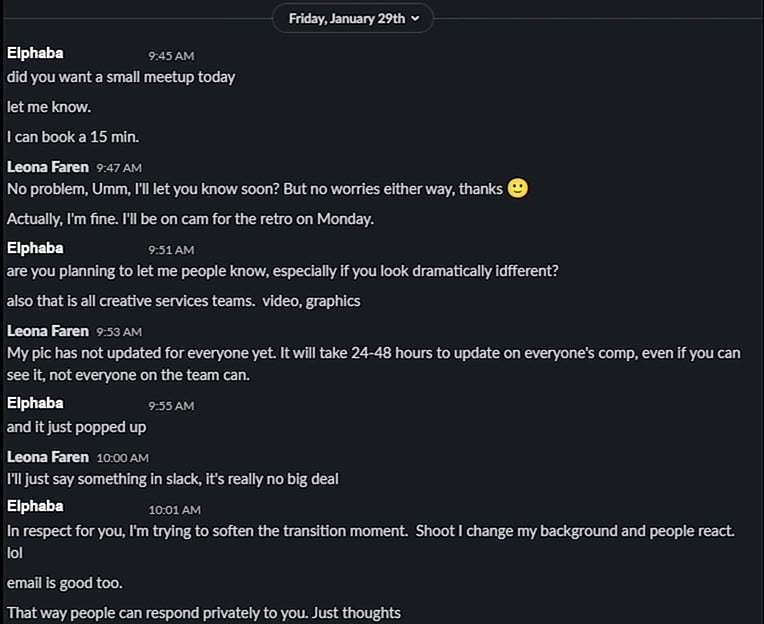The image size is (764, 624).
Task: Click the 9:53 AM timestamp
Action: tap(119, 332)
